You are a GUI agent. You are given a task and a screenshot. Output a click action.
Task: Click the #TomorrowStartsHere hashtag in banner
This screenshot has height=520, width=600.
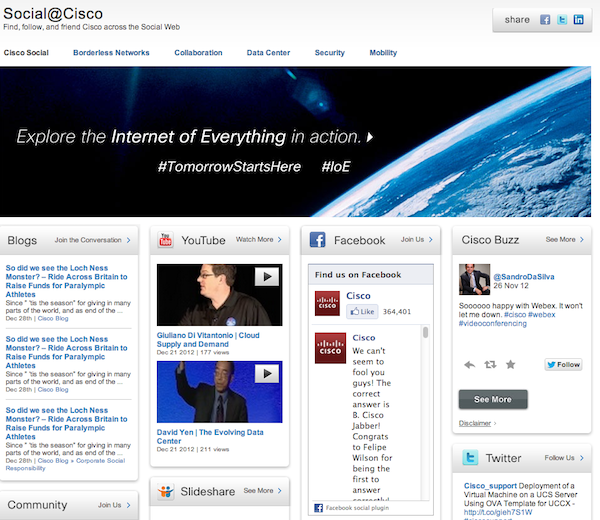[x=229, y=167]
